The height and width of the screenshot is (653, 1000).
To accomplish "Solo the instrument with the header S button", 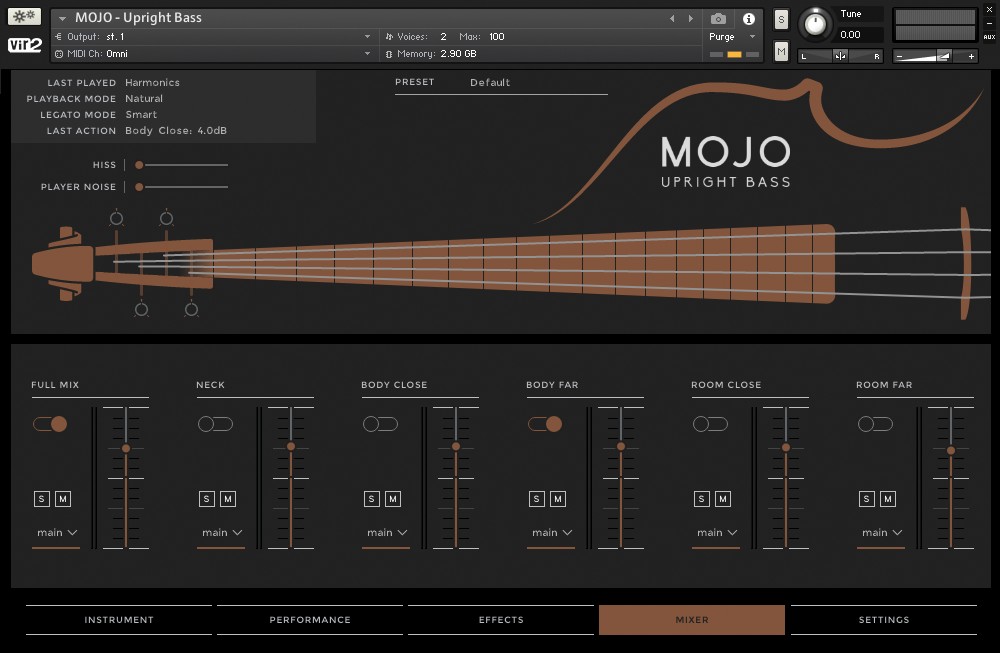I will click(781, 20).
